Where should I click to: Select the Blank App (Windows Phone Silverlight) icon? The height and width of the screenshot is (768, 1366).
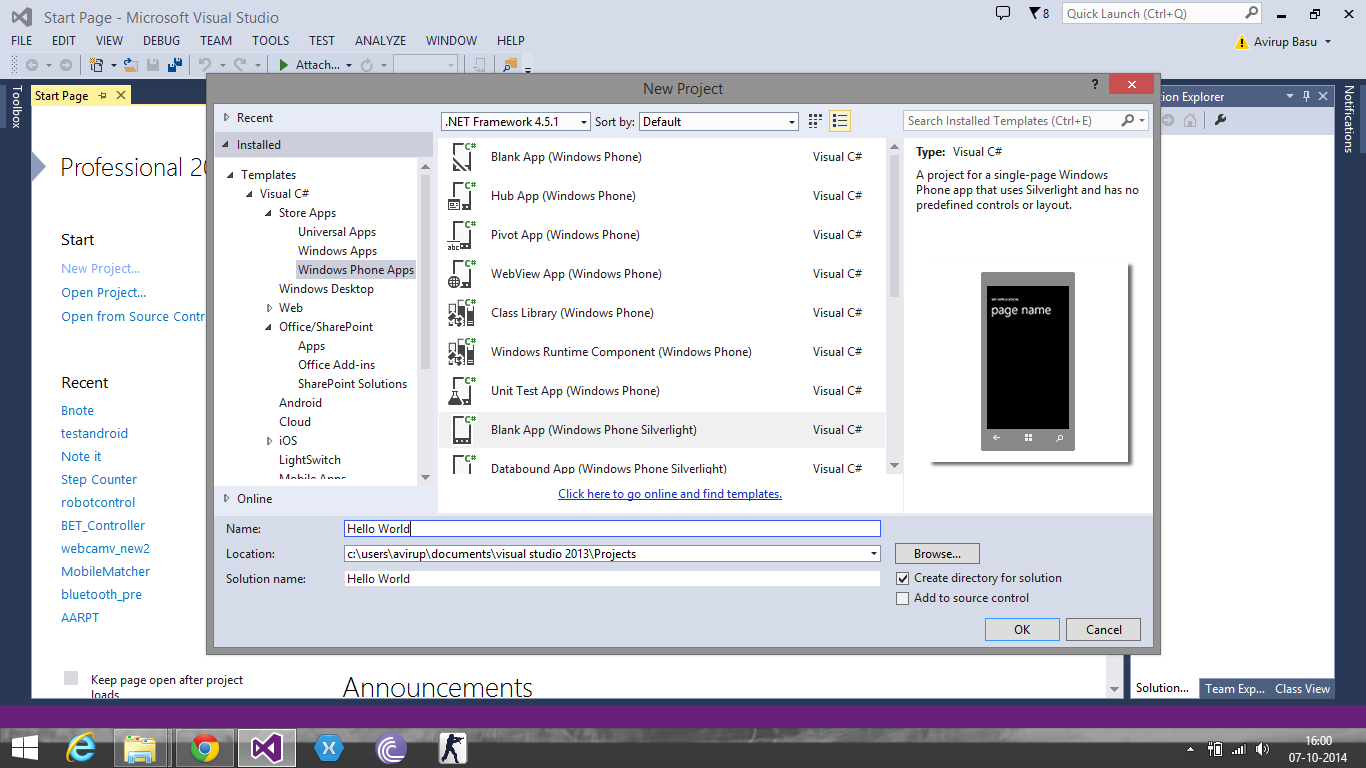[x=462, y=430]
